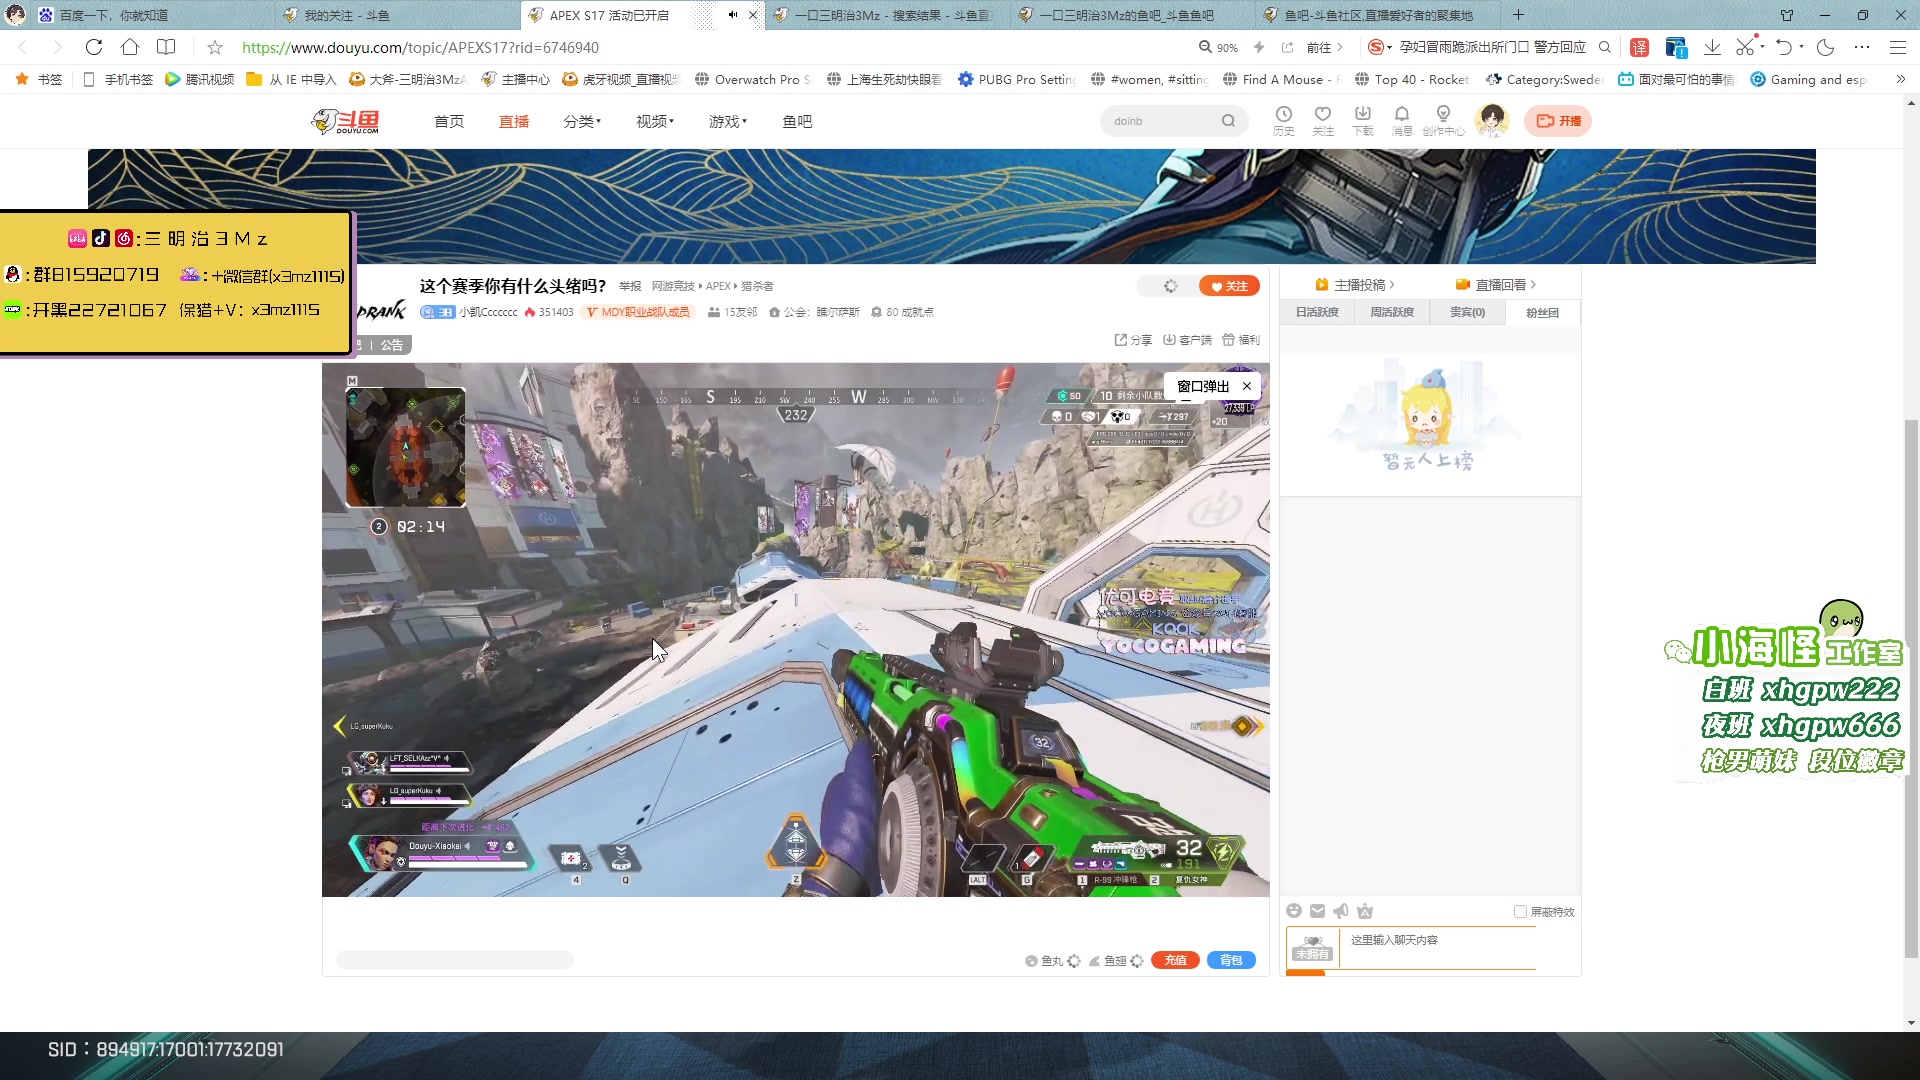Viewport: 1920px width, 1080px height.
Task: Tick the 屏蔽特效 checkbox
Action: coord(1520,912)
